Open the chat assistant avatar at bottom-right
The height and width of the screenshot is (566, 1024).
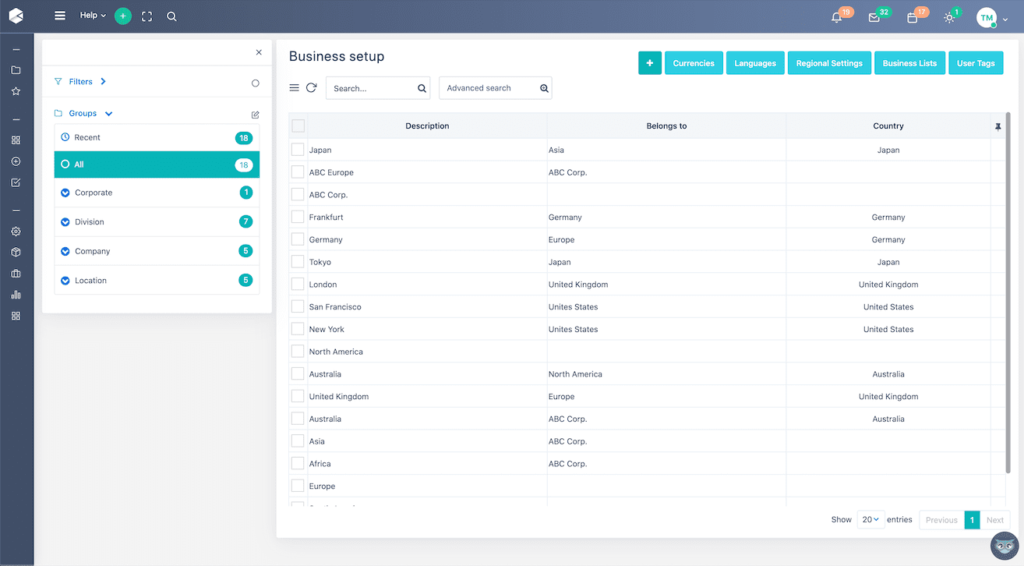[1004, 546]
